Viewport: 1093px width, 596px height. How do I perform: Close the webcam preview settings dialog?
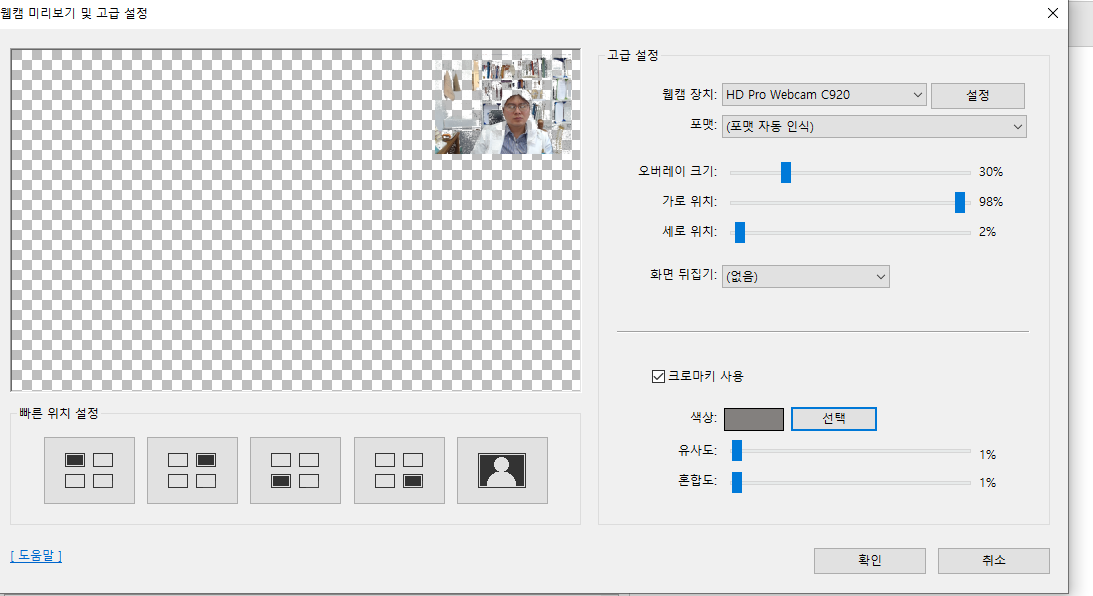(1053, 13)
